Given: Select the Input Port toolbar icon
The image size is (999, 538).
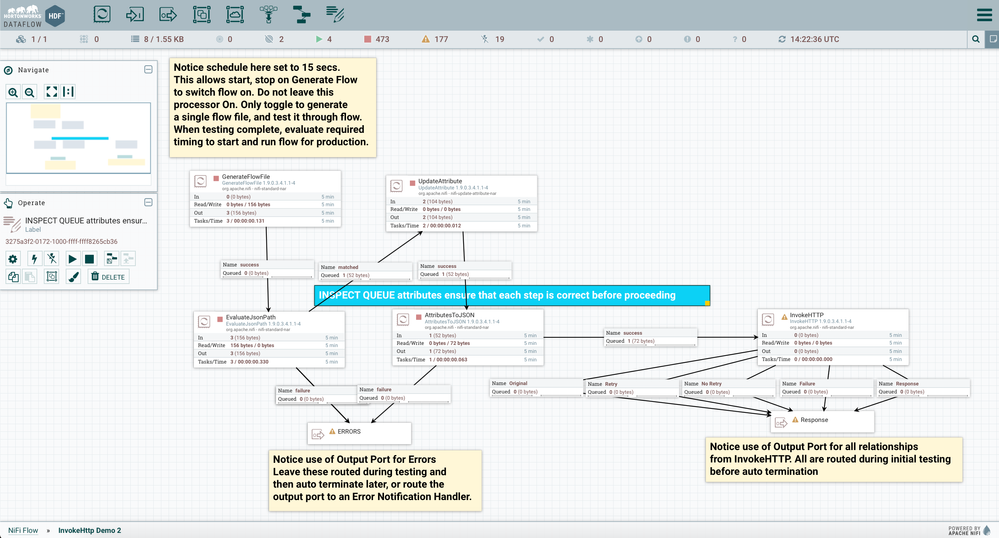Looking at the screenshot, I should [x=135, y=14].
